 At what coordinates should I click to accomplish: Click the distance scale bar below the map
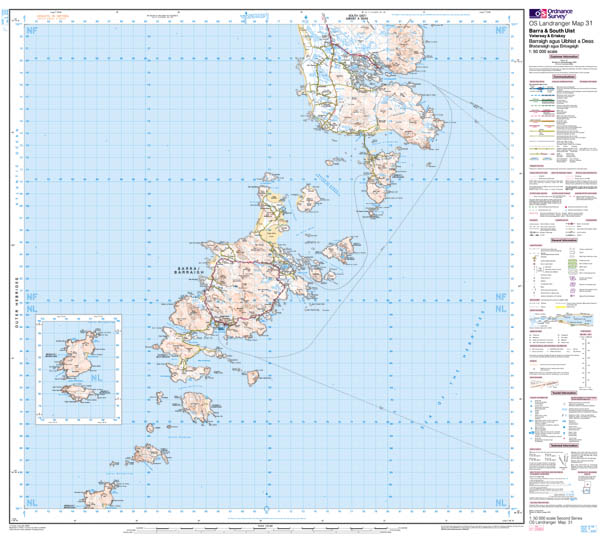point(266,528)
